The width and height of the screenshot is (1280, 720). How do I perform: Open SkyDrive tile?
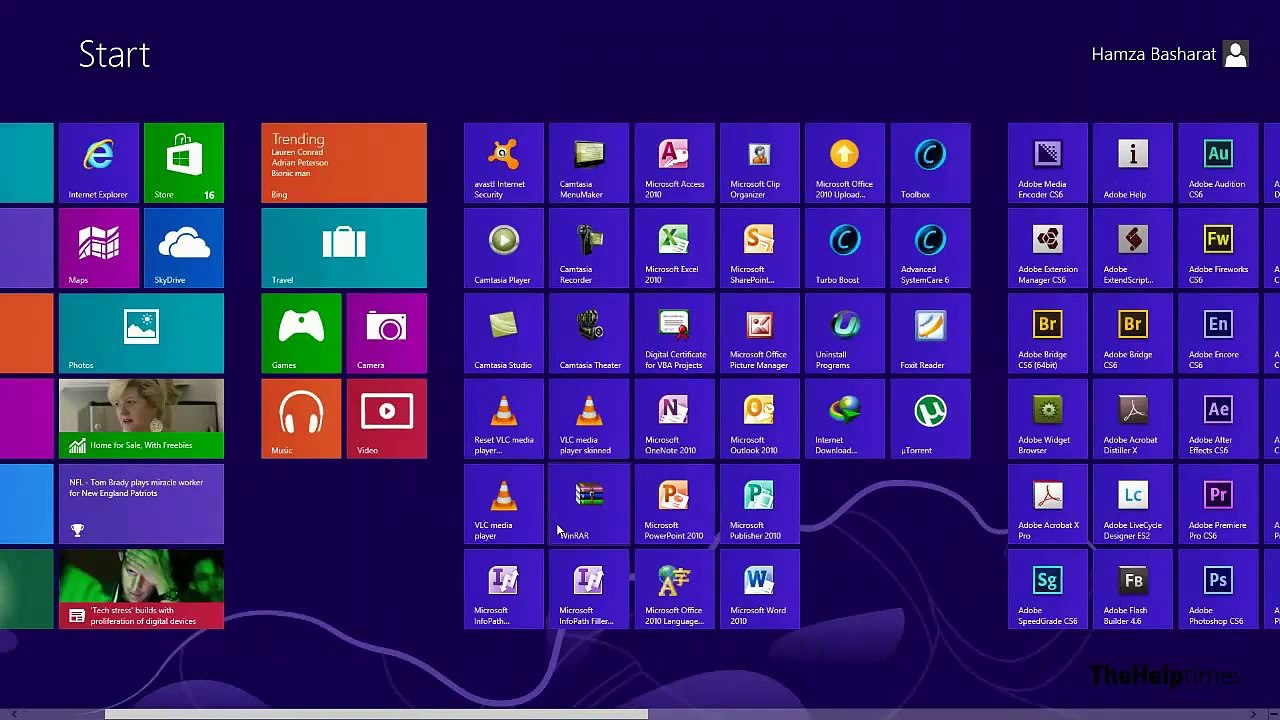[184, 248]
